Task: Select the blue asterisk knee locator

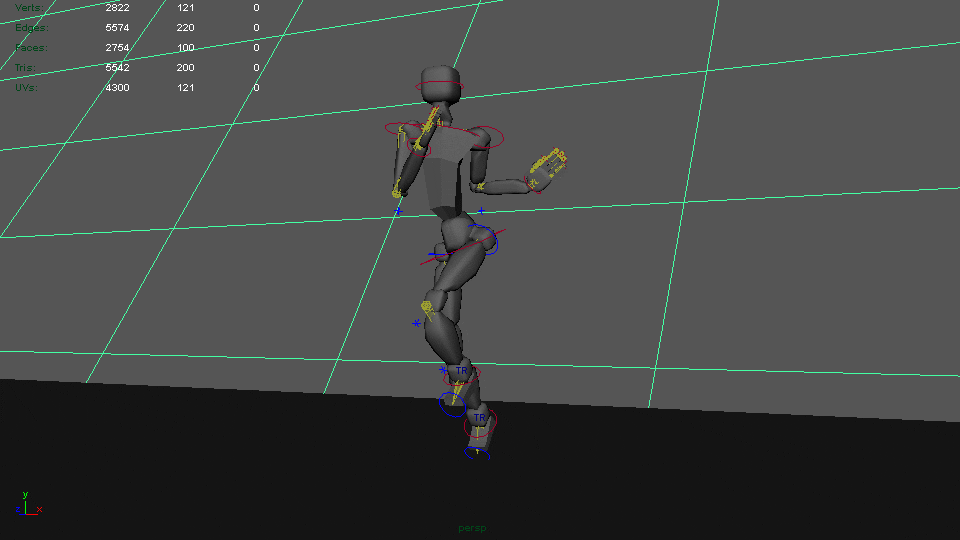Action: pyautogui.click(x=416, y=323)
